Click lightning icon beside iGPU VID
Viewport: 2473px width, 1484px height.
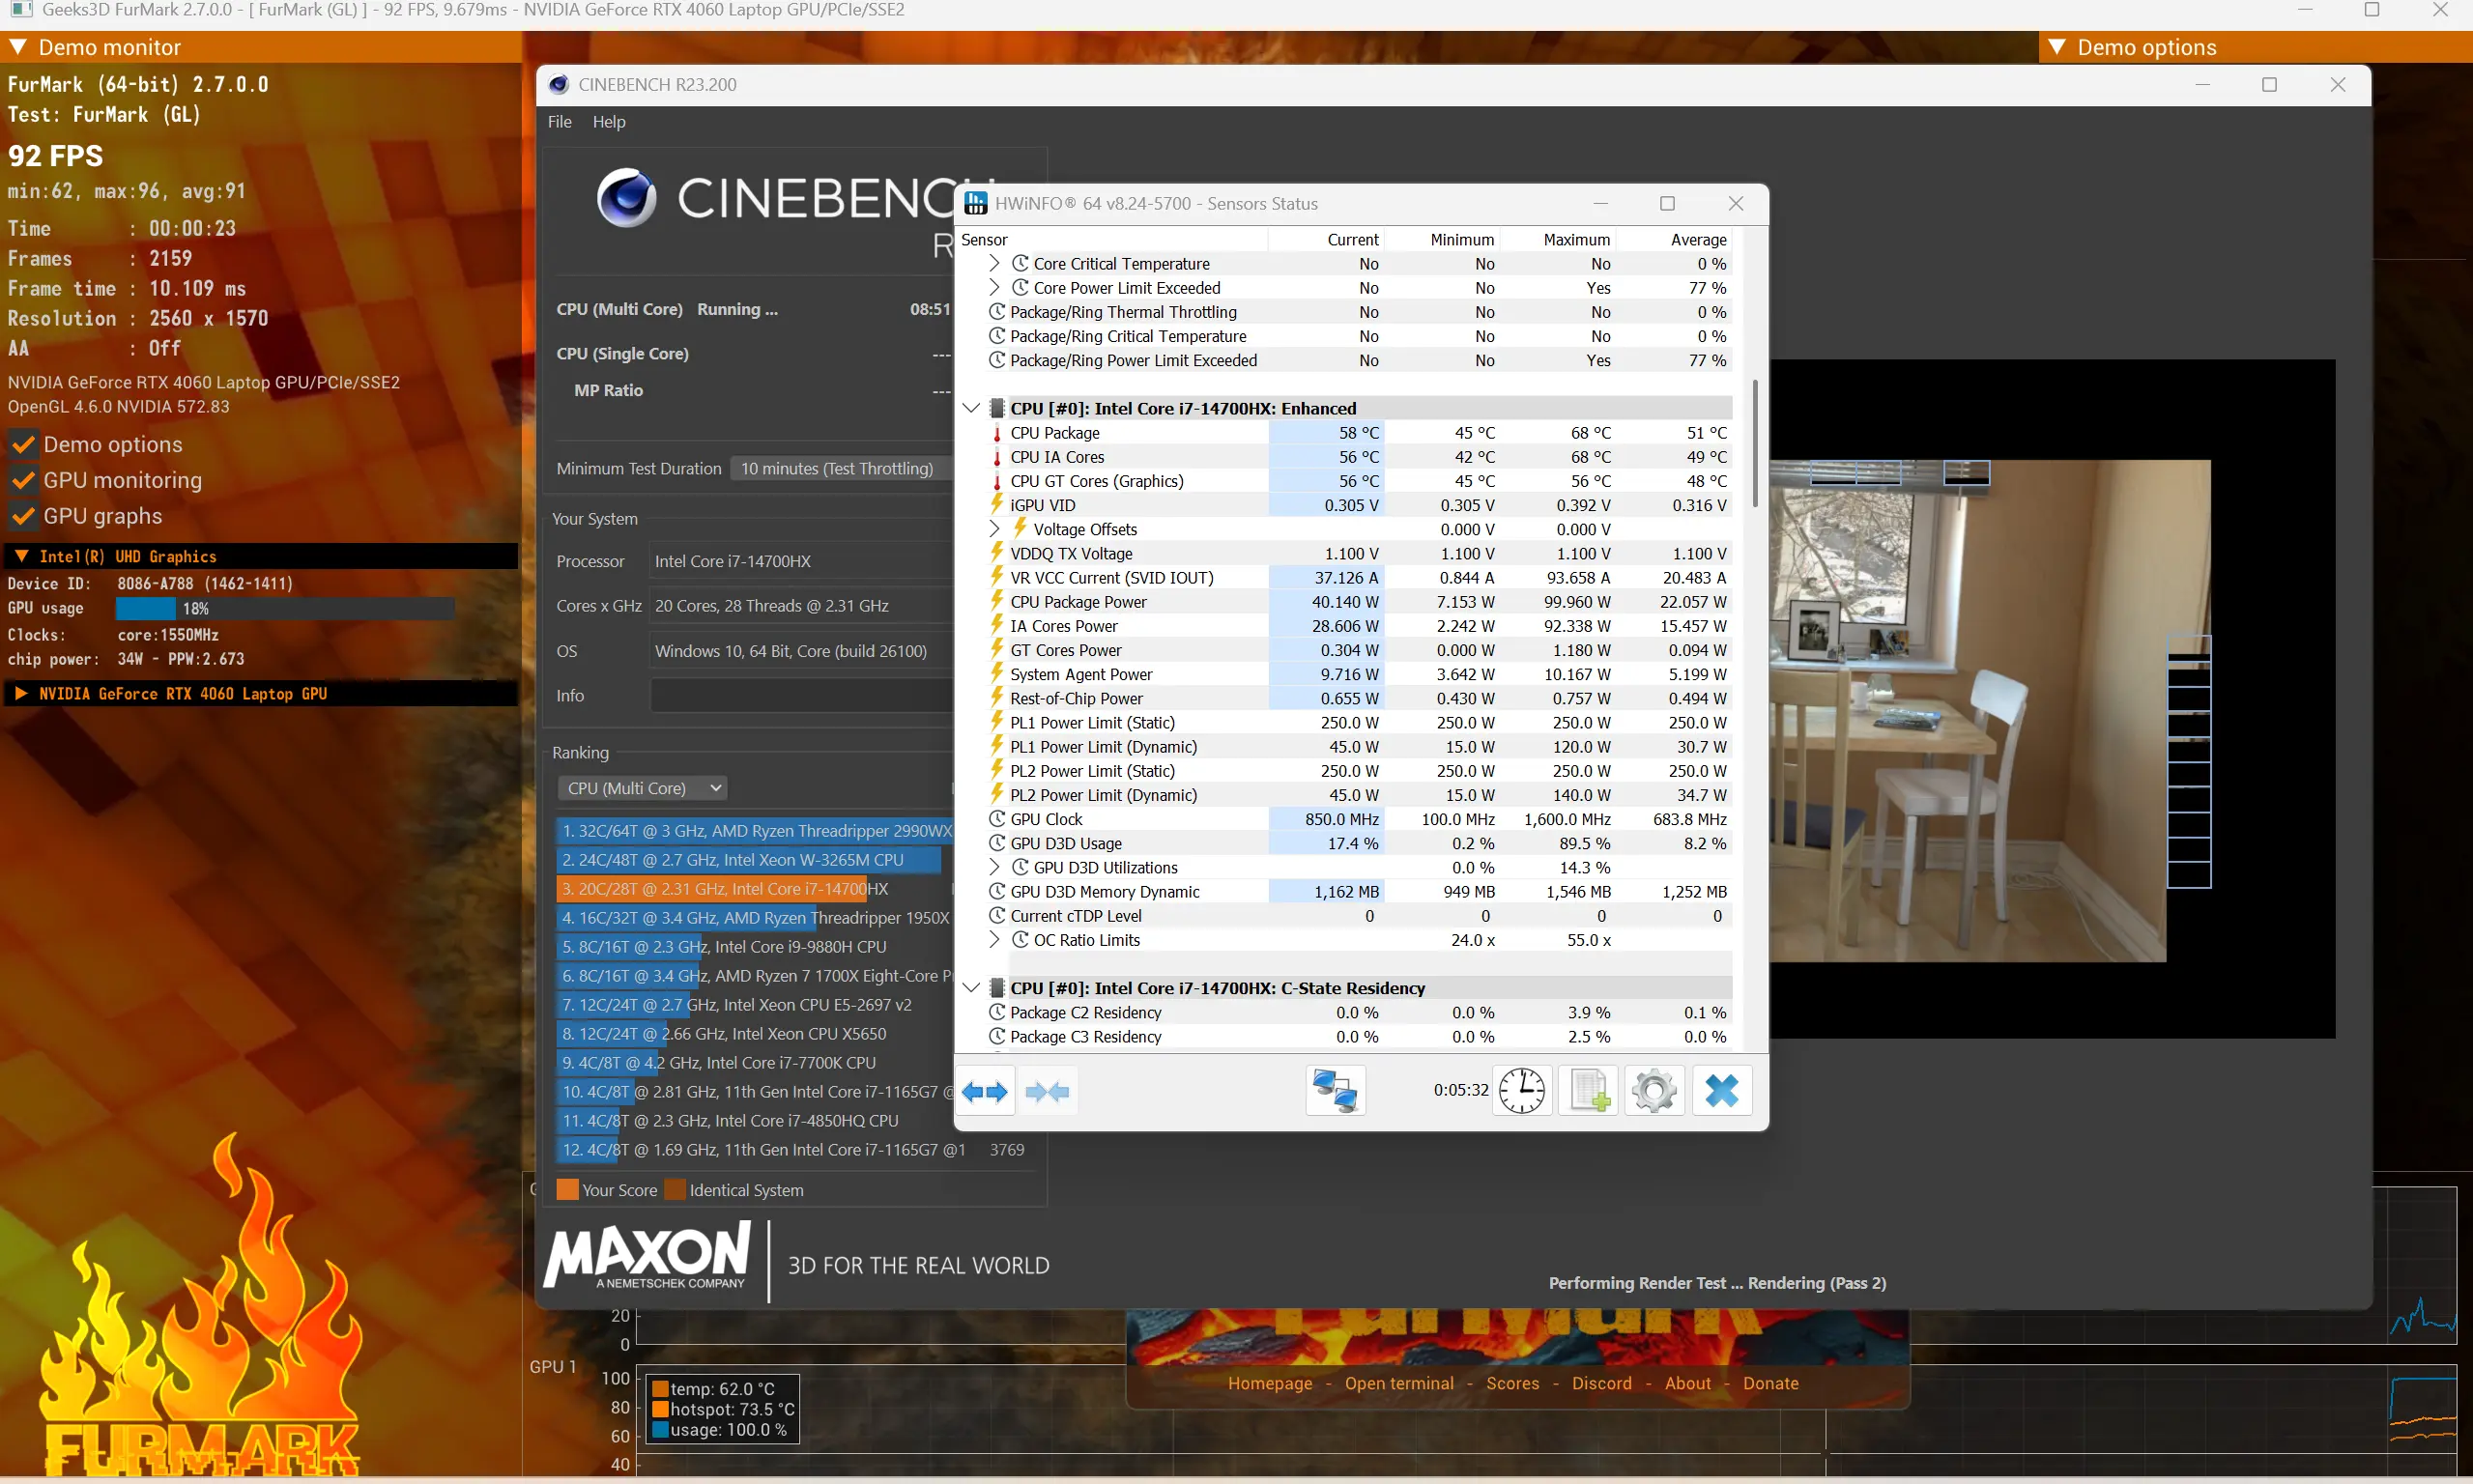point(996,504)
